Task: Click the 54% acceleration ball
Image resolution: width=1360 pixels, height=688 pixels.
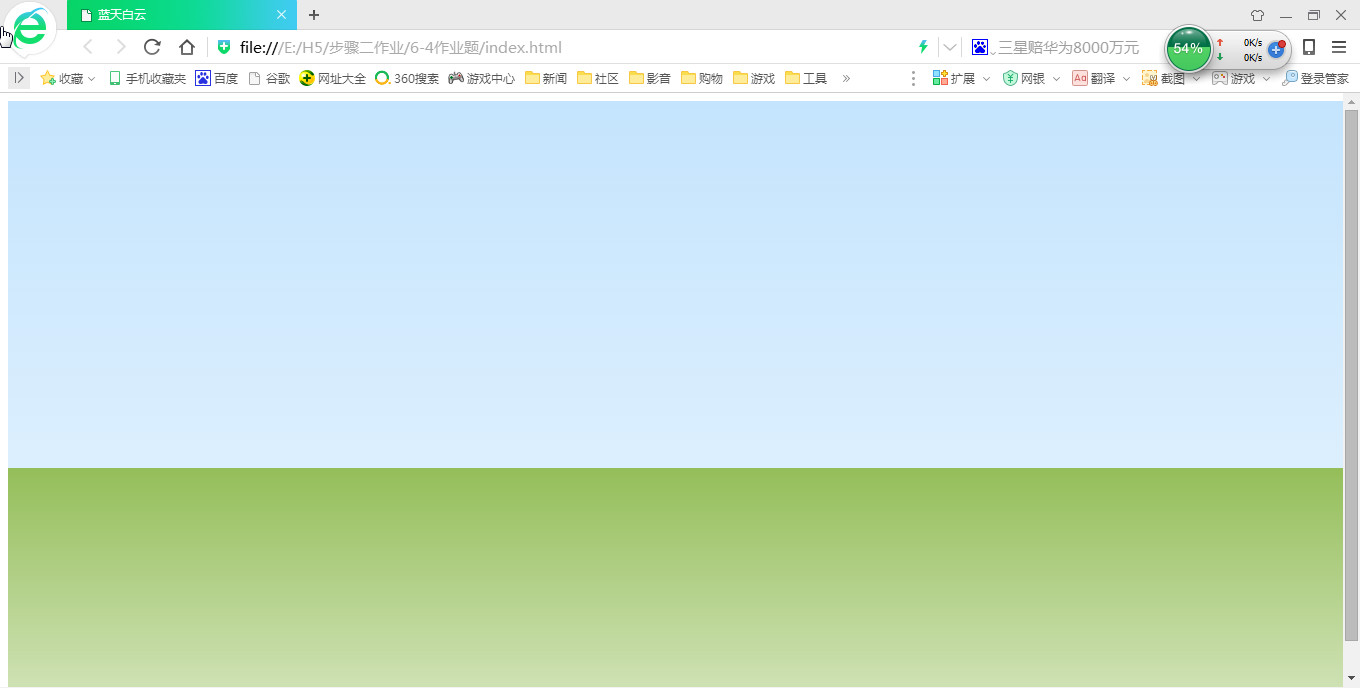Action: click(x=1187, y=47)
